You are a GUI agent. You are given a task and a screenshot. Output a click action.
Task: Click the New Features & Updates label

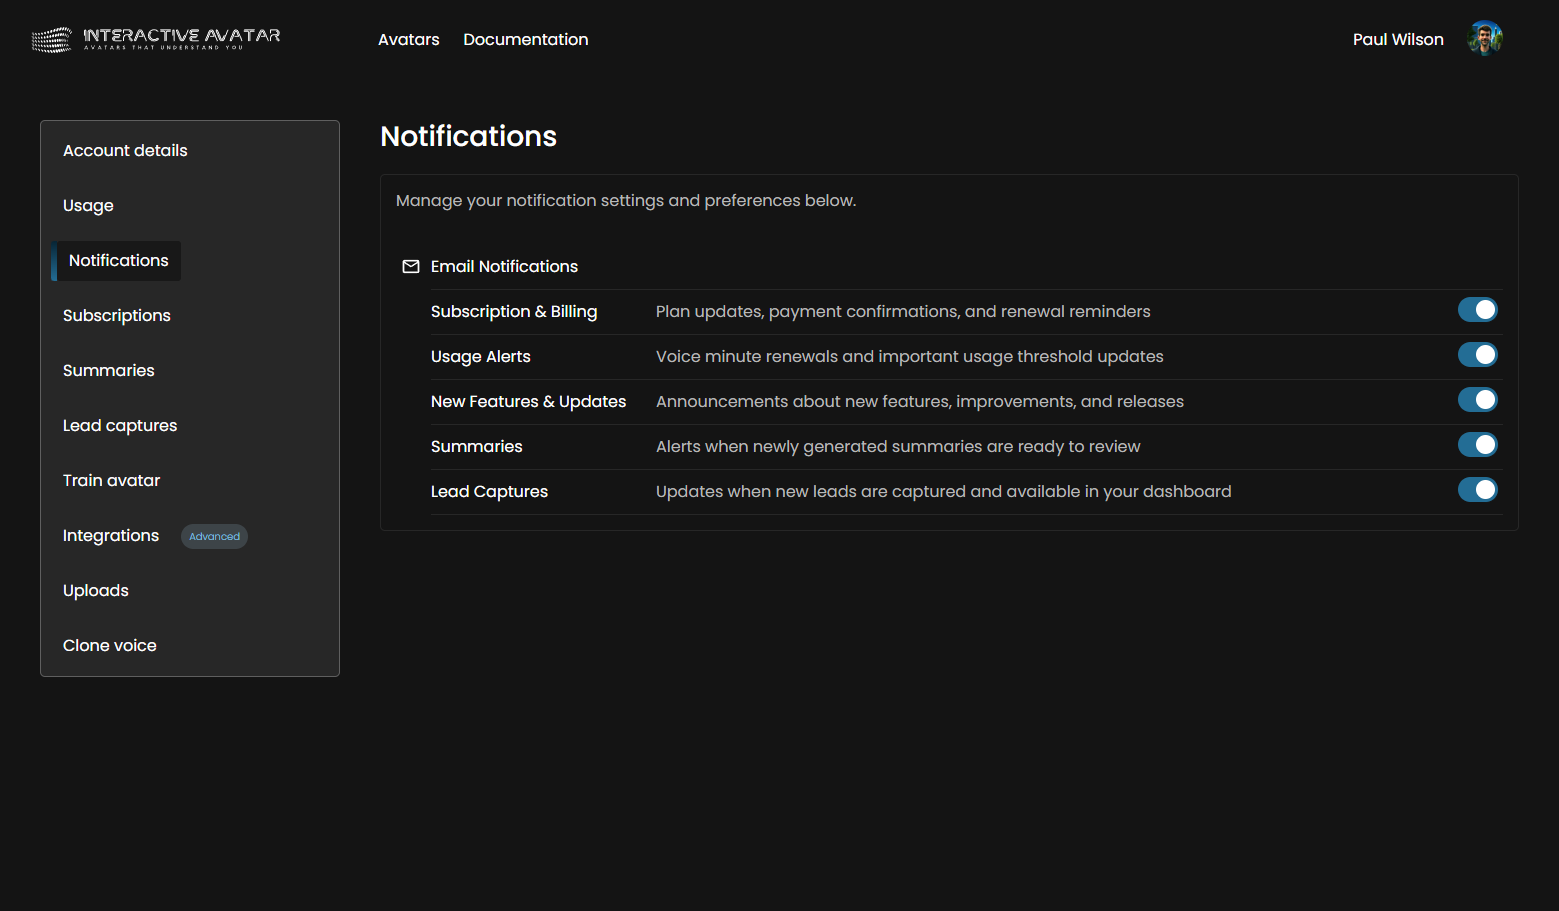pos(528,402)
